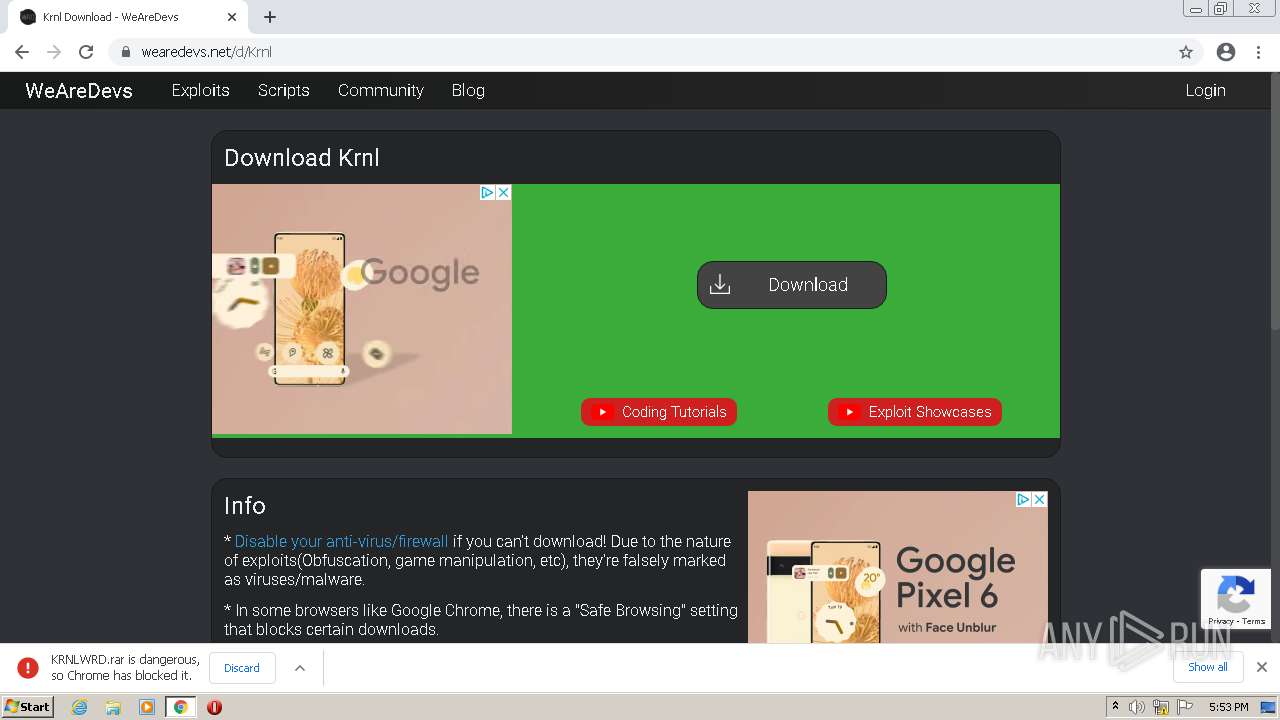Close the top Google ad with X icon
Image resolution: width=1280 pixels, height=720 pixels.
pyautogui.click(x=504, y=192)
